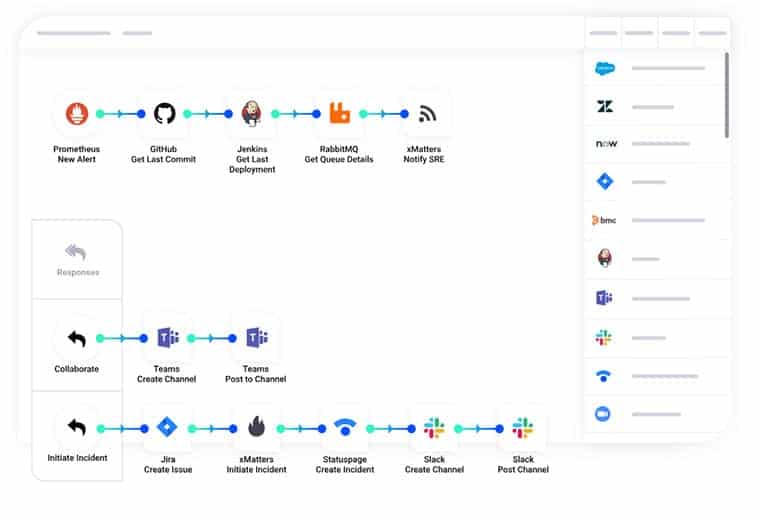Click the Statuspage Create Incident step
Image resolution: width=760 pixels, height=520 pixels.
click(345, 428)
